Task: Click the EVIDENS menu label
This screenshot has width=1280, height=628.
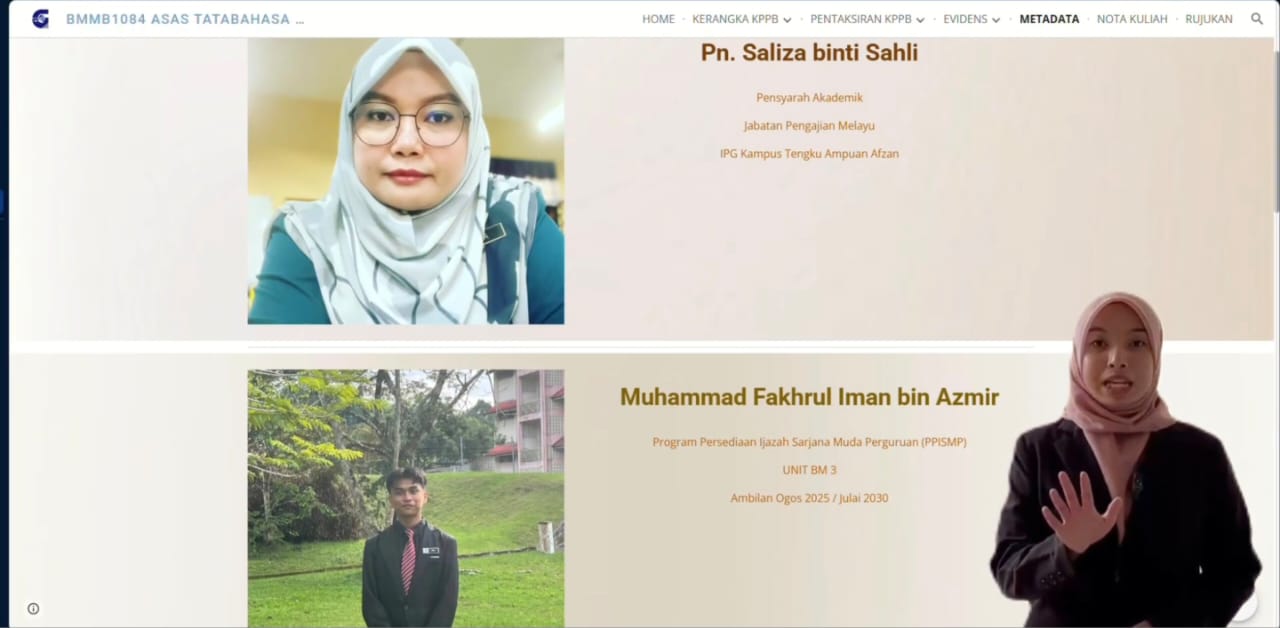Action: [x=965, y=19]
